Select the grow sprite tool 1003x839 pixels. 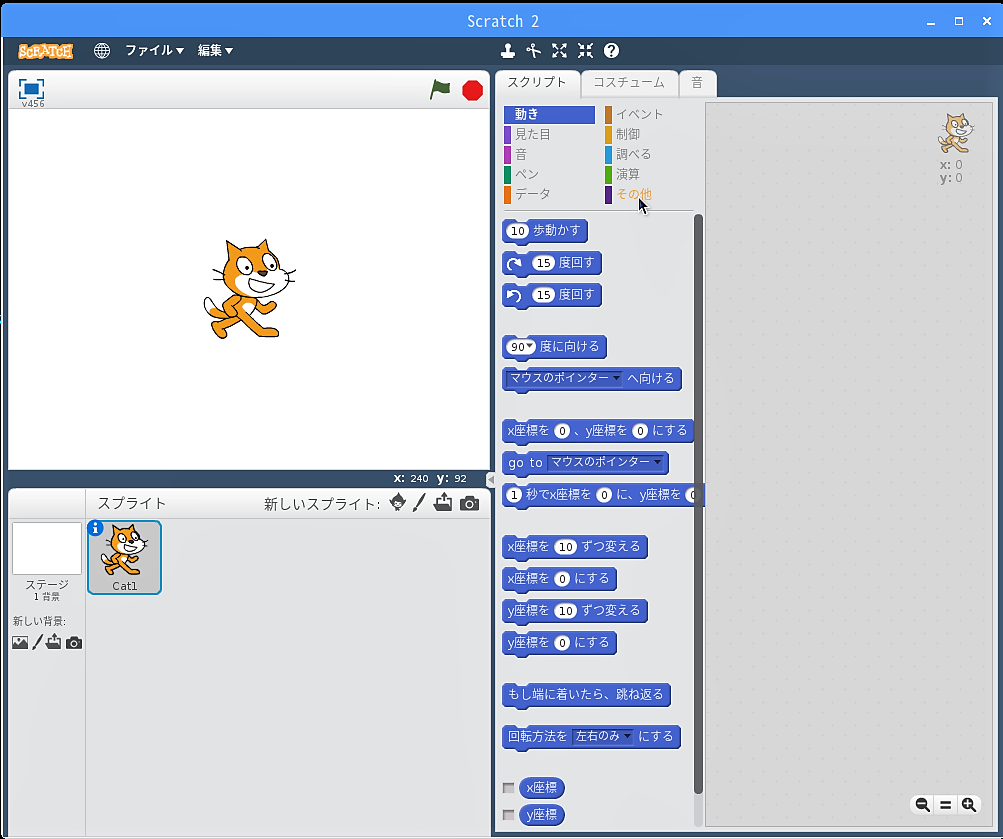[x=560, y=51]
